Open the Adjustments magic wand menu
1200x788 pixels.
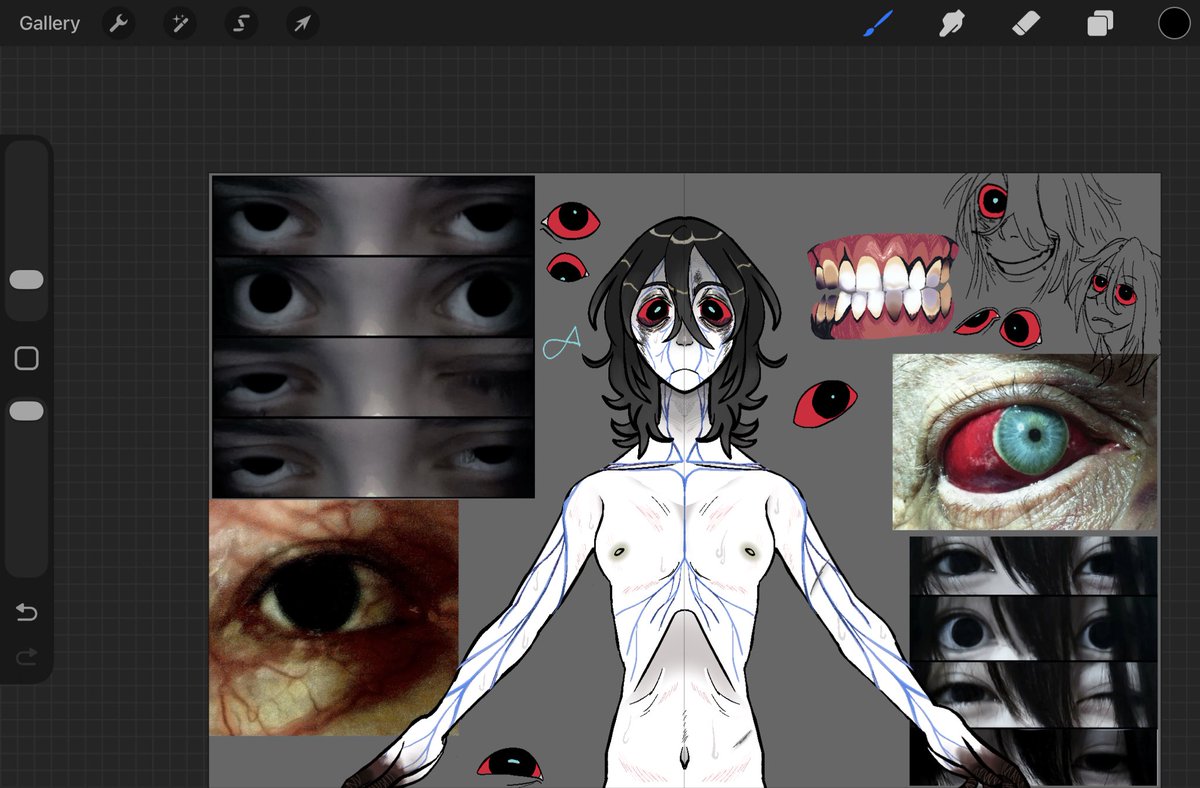point(180,23)
